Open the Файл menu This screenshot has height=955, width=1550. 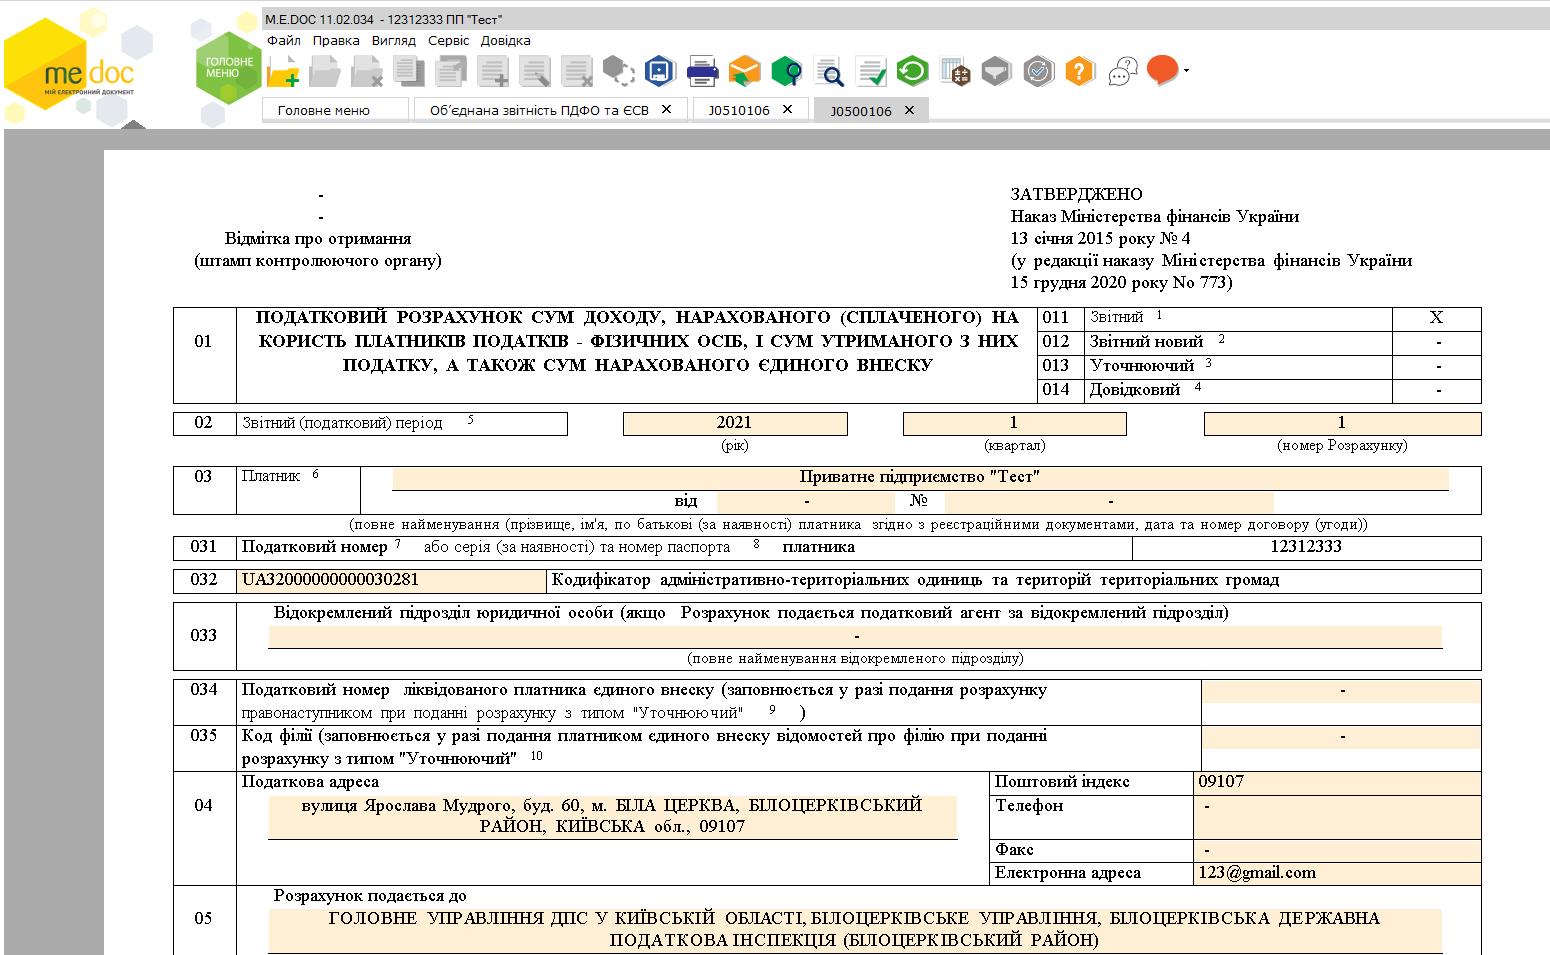(x=284, y=41)
